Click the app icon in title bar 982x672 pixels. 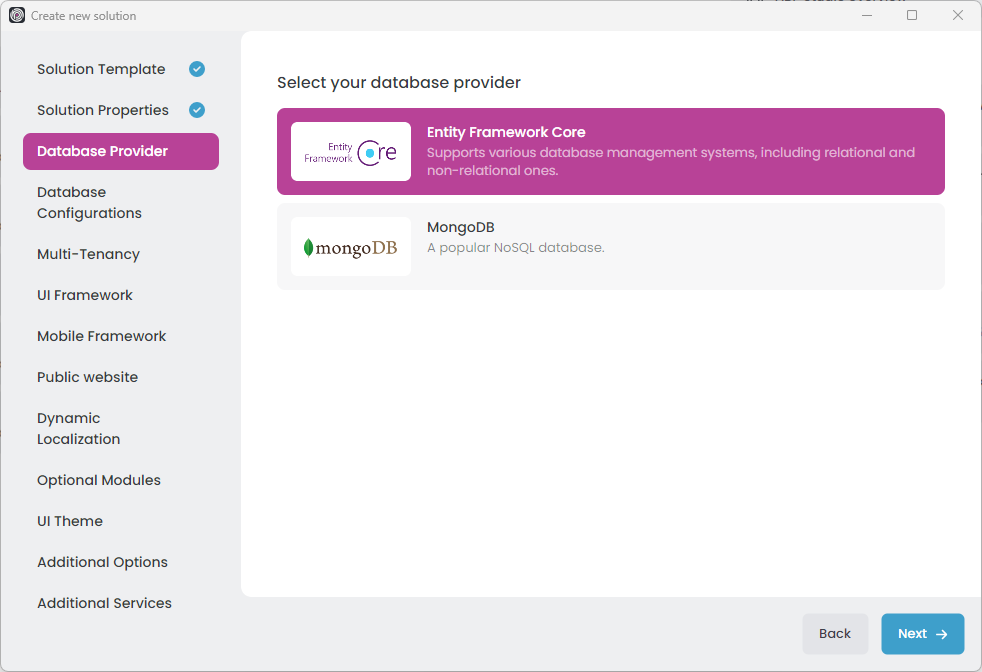17,15
